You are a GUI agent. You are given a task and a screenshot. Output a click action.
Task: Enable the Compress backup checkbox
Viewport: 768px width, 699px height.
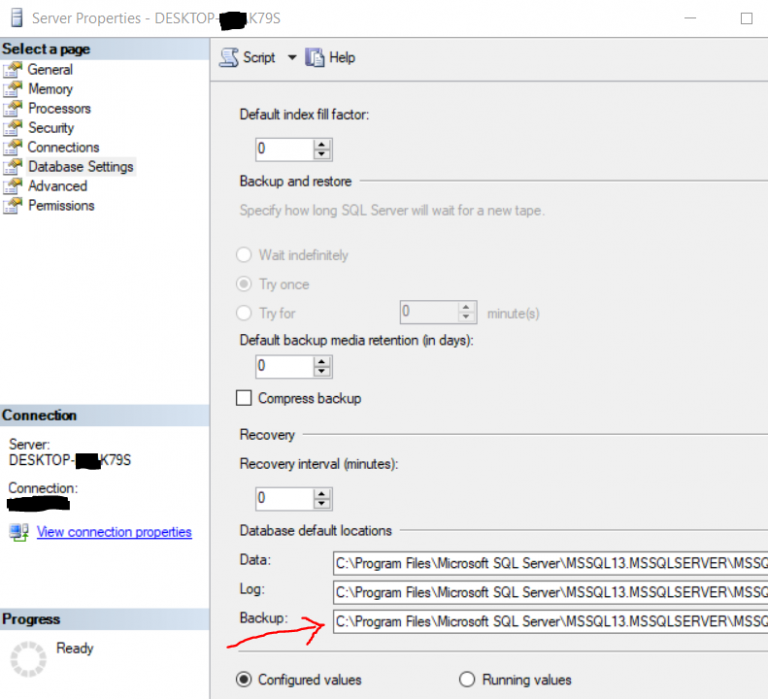(244, 398)
